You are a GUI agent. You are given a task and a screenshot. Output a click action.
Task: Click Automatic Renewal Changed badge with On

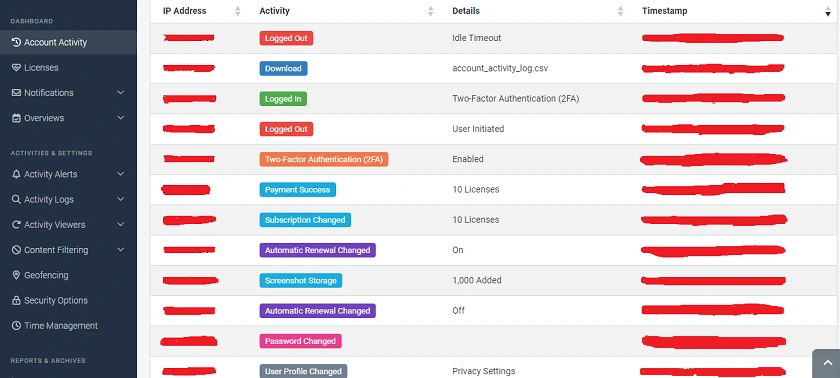(317, 250)
